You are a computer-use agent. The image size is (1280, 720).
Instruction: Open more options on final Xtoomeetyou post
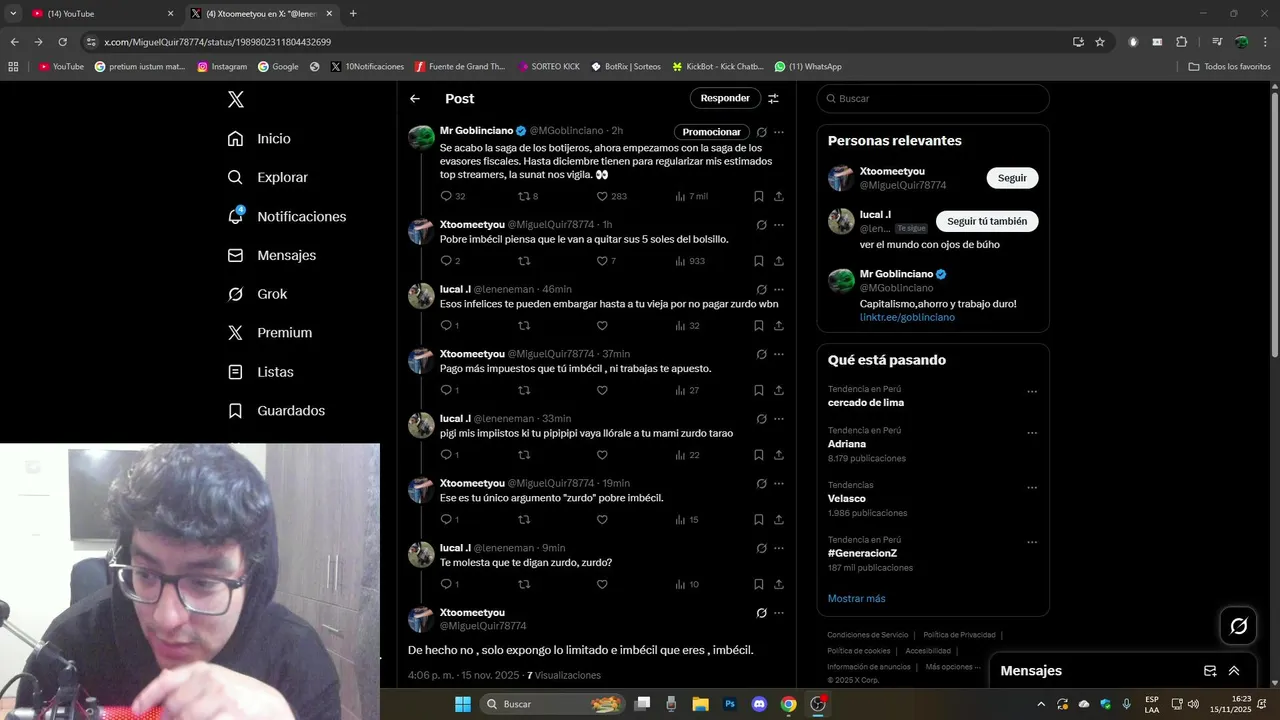click(779, 613)
